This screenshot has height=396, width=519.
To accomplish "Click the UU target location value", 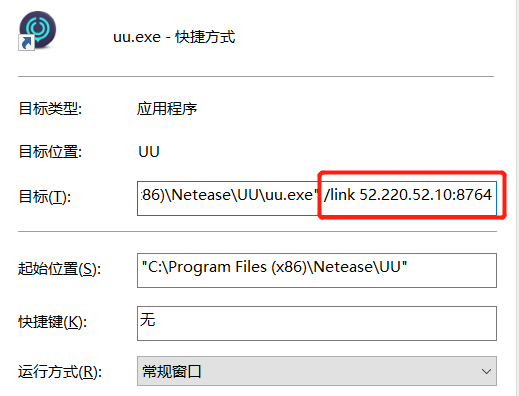I will point(149,152).
